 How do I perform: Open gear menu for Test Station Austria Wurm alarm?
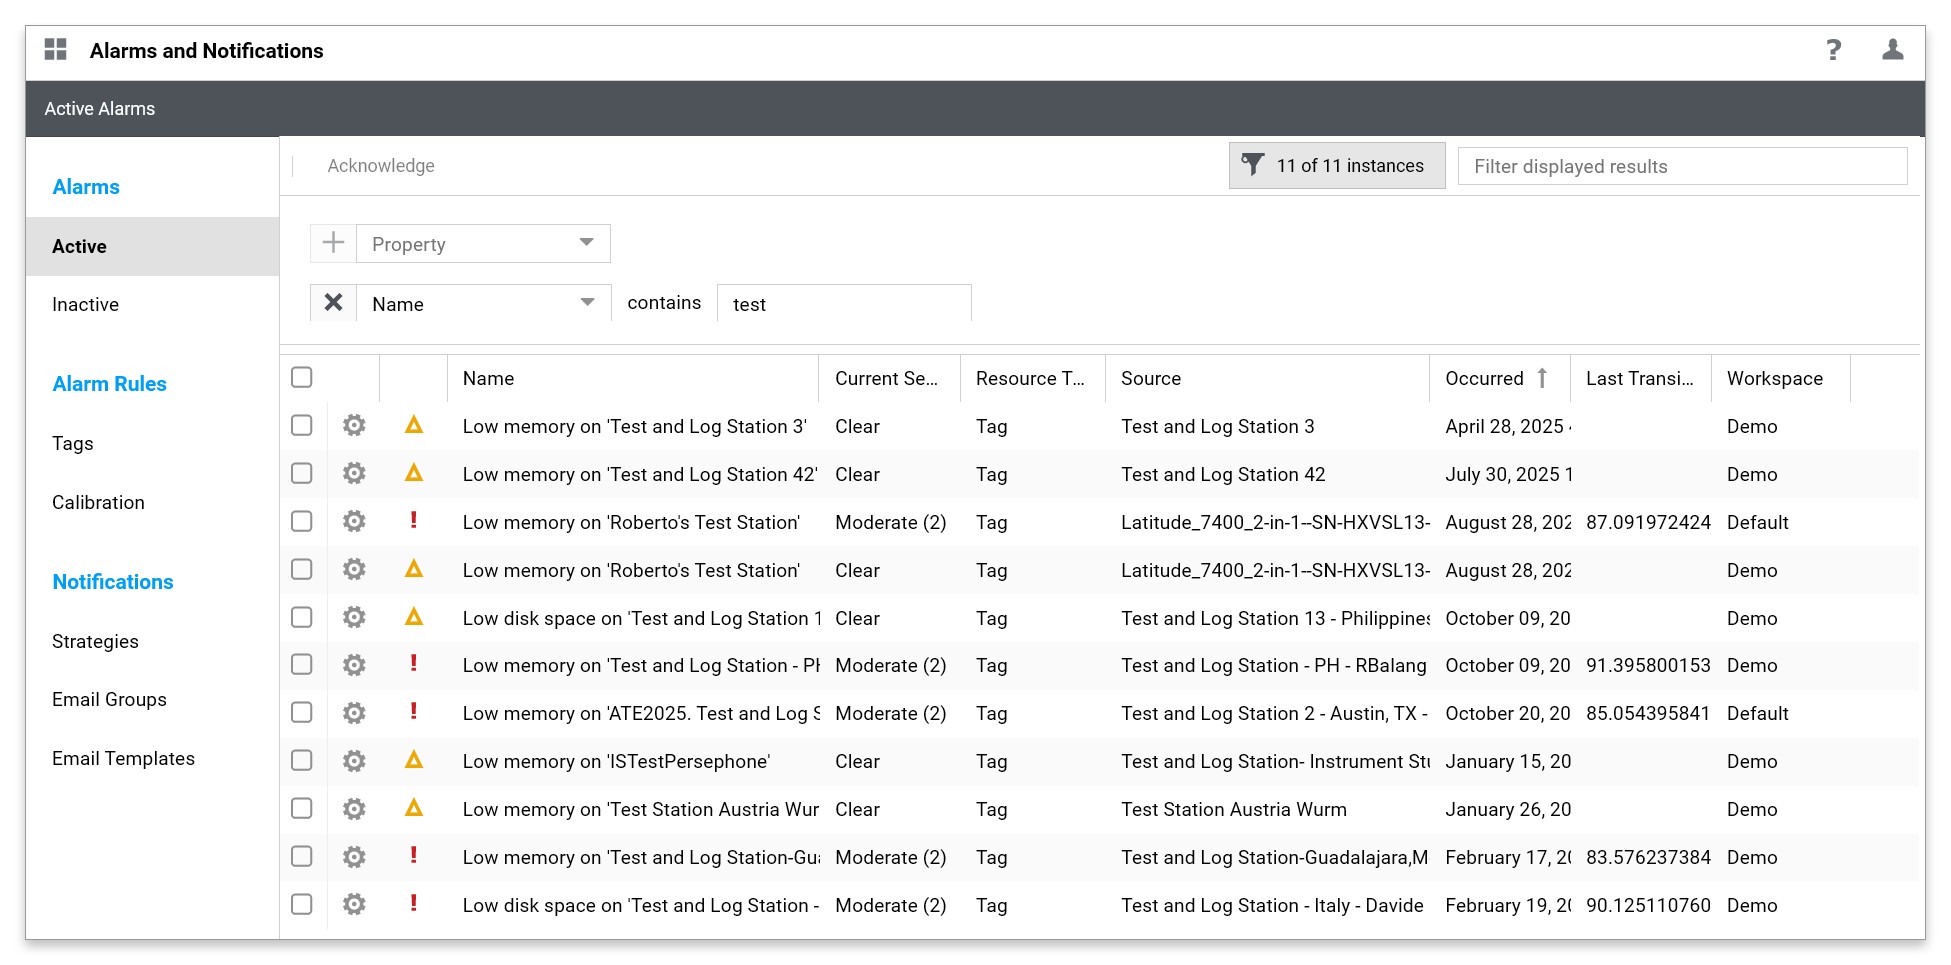(x=354, y=809)
